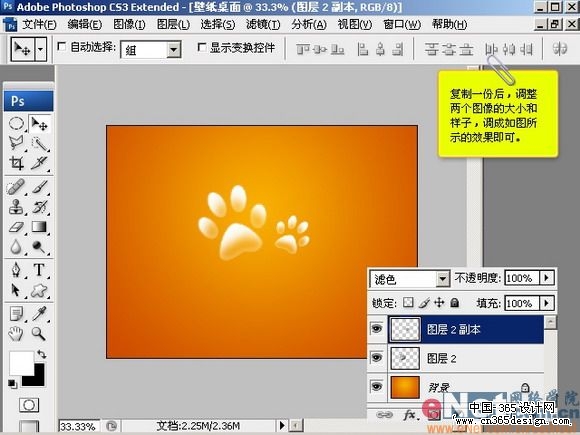
Task: Choose the Eyedropper tool
Action: (39, 314)
